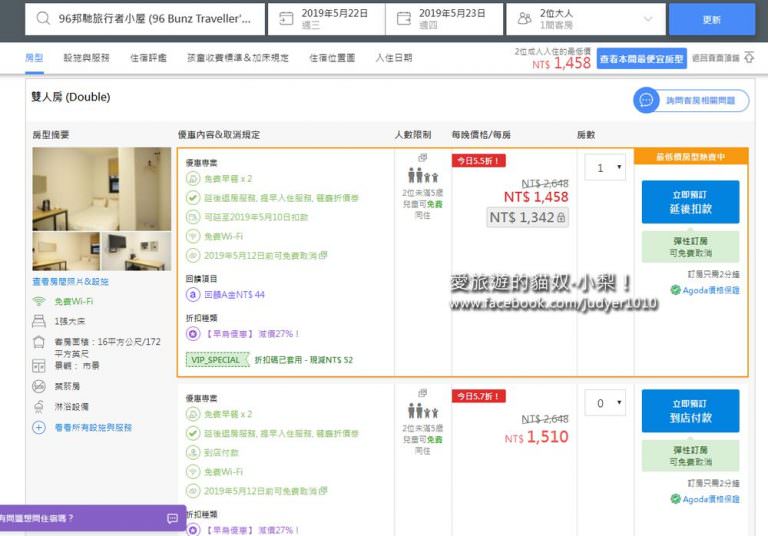The image size is (768, 536).
Task: Click the 查看房間照片&說明 link
Action: [70, 282]
